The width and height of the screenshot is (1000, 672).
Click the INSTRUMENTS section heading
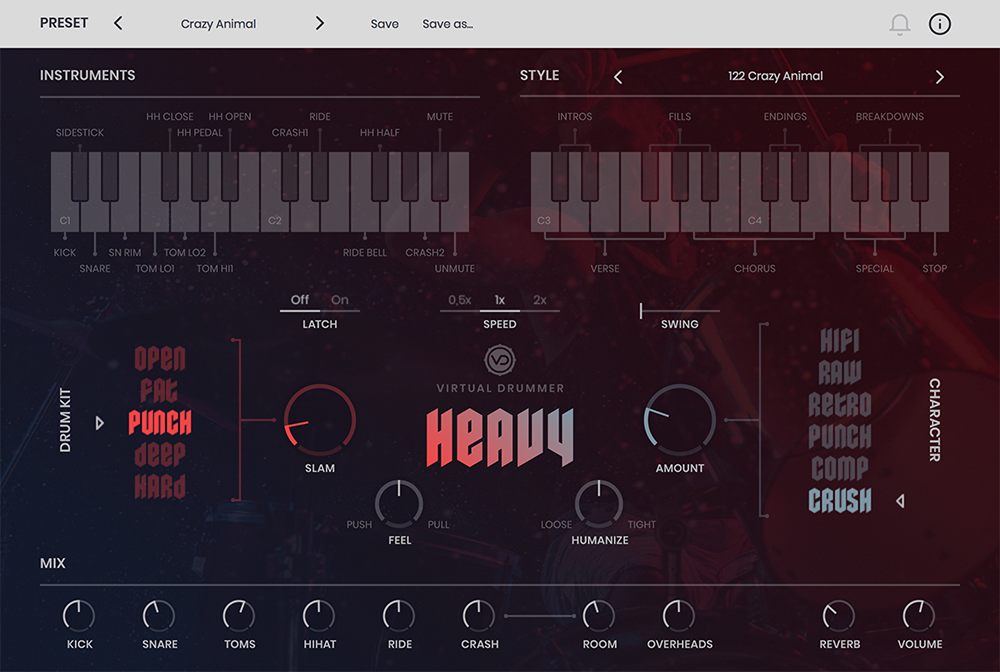tap(87, 75)
